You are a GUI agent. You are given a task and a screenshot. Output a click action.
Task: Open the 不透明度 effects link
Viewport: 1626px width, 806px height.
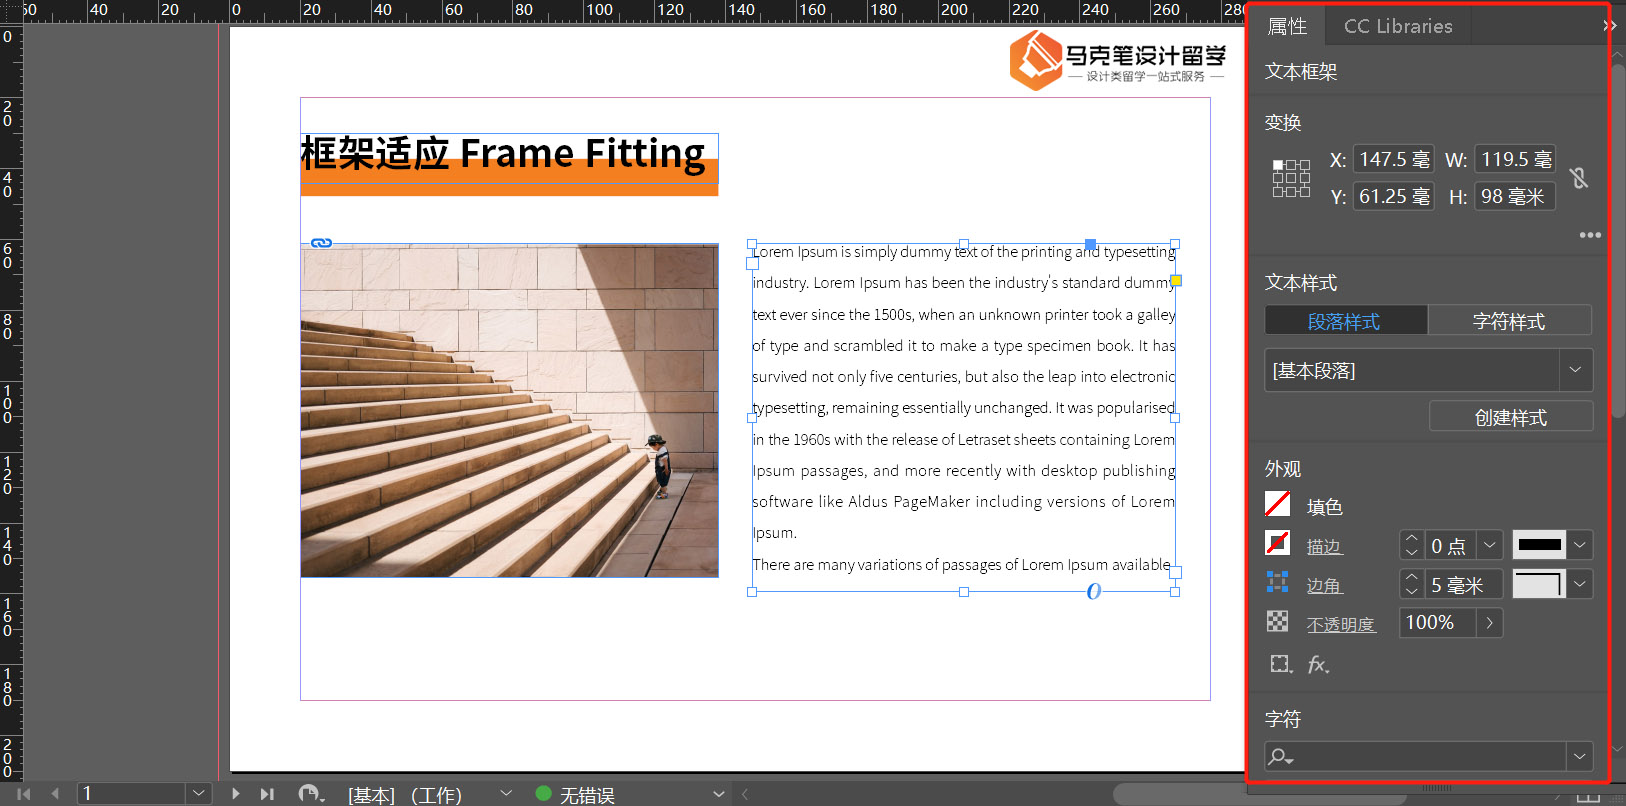tap(1341, 624)
